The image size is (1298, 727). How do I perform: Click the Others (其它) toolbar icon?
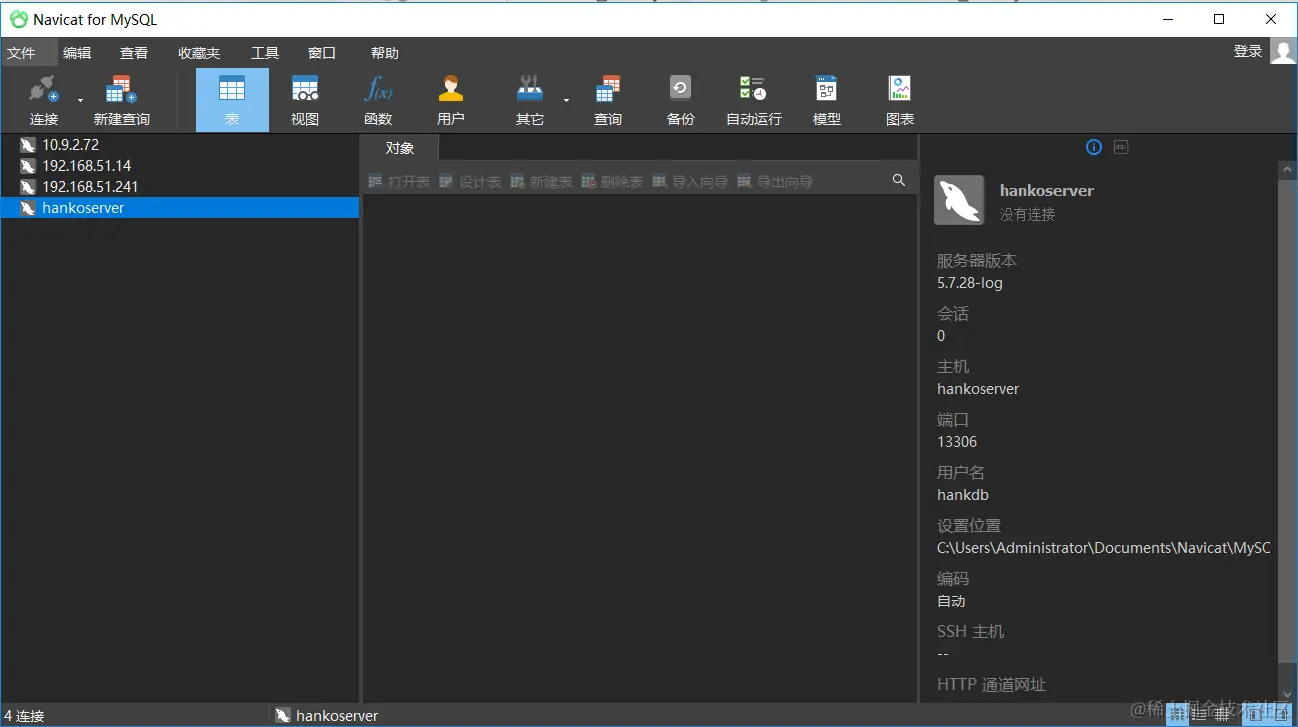pos(530,100)
